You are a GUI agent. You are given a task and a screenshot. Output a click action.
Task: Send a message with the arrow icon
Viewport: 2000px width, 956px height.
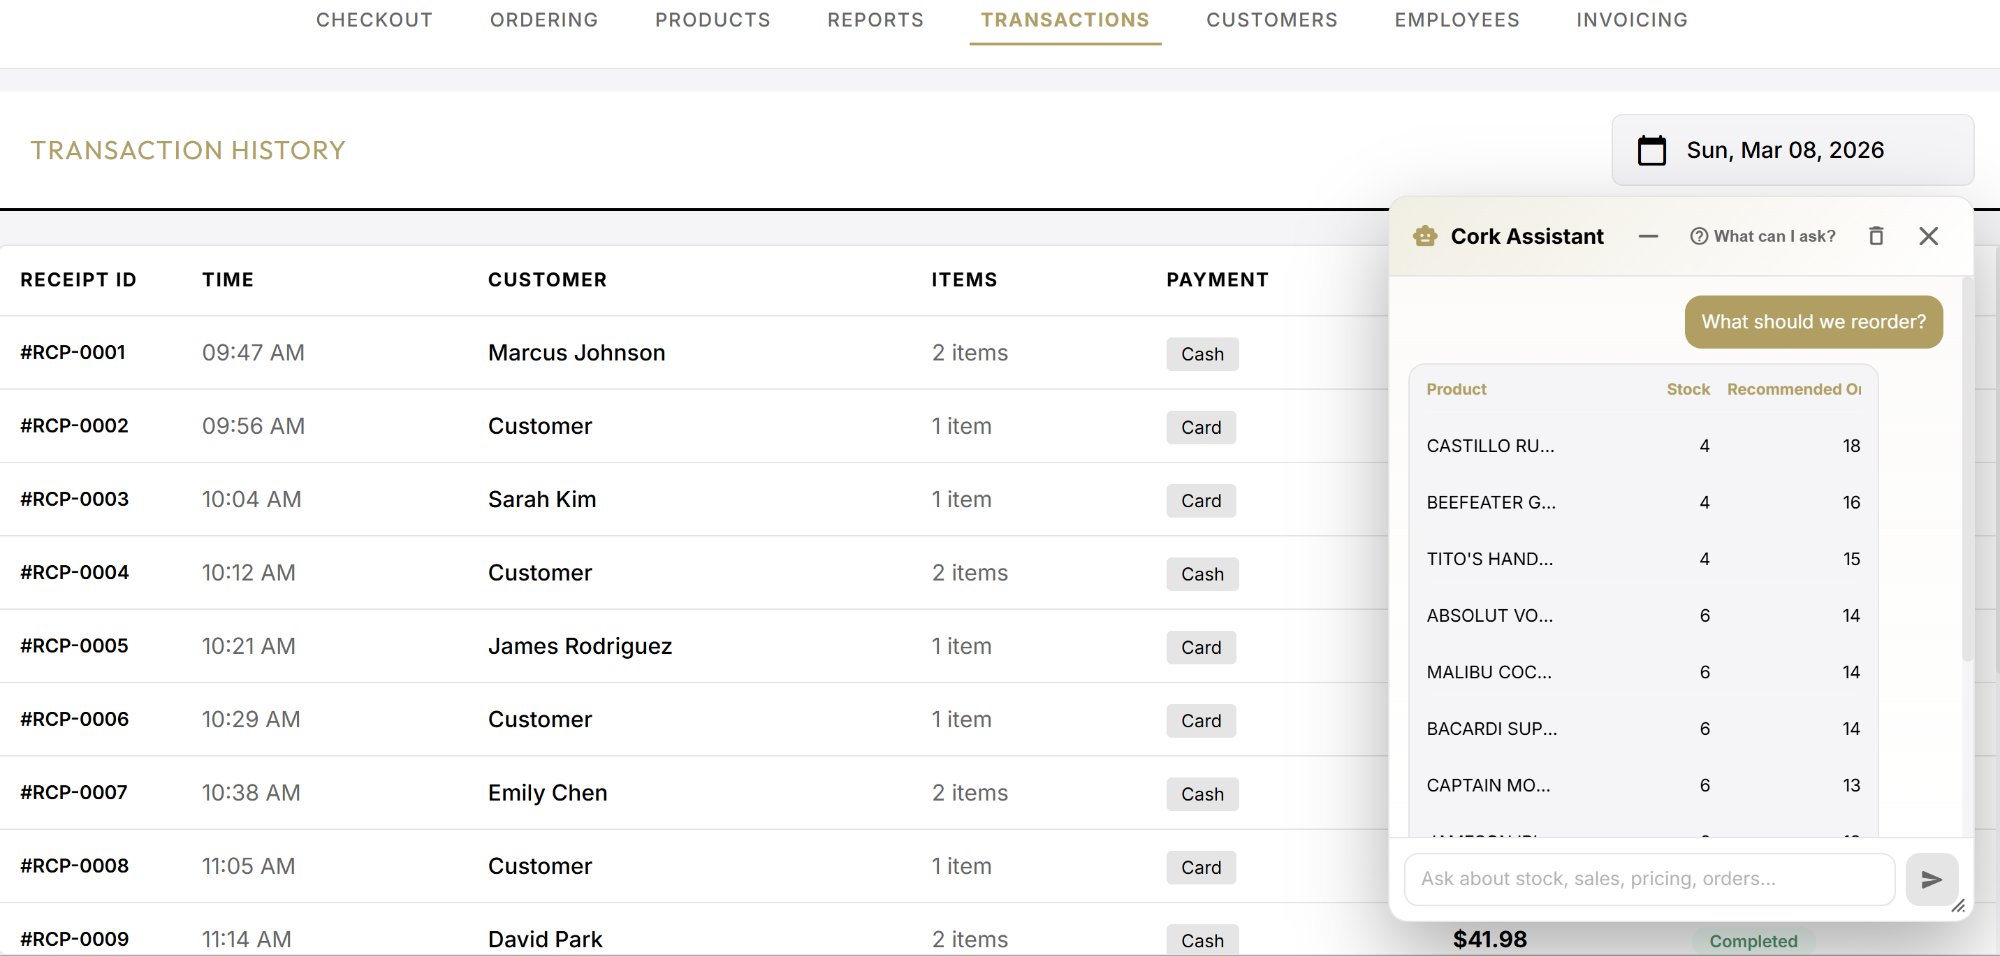1932,880
